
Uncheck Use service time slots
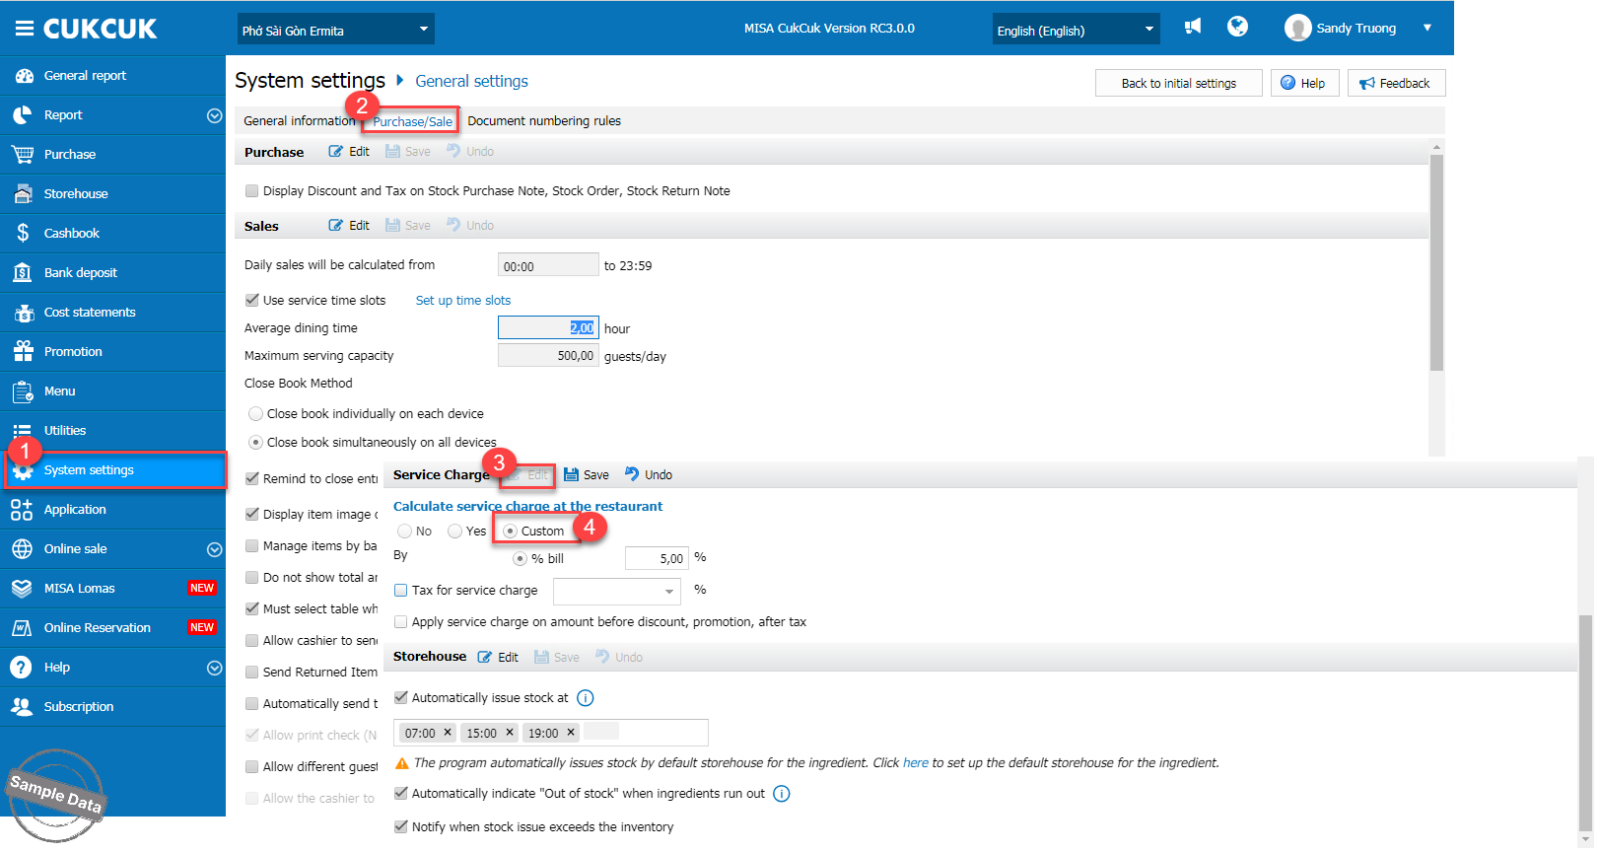click(x=252, y=300)
